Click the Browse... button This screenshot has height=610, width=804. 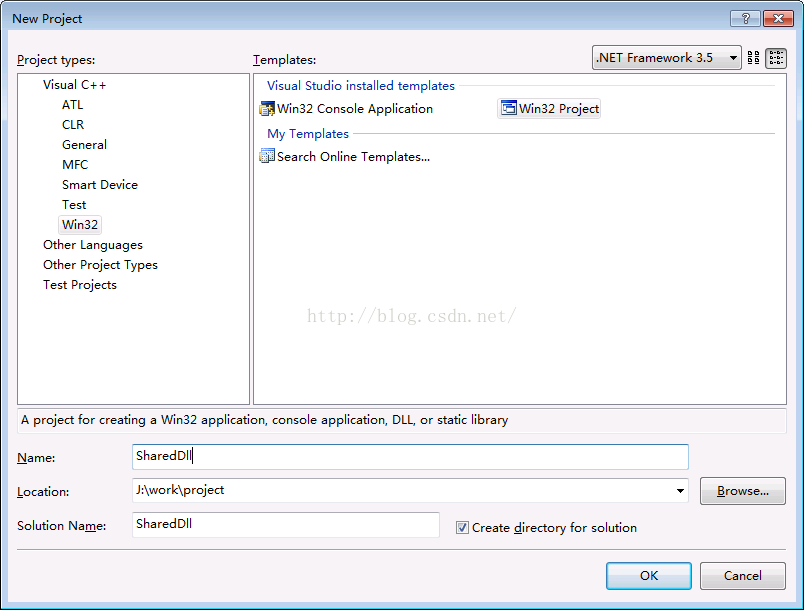(x=742, y=491)
